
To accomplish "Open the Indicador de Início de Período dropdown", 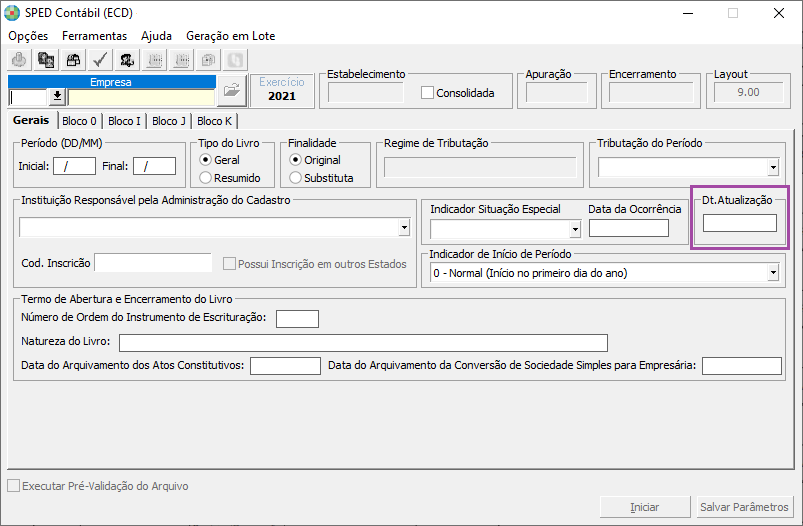I will pos(773,273).
